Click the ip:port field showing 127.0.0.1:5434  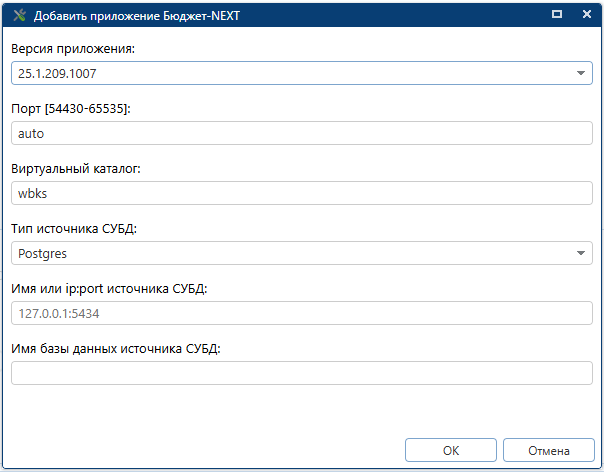pos(300,313)
